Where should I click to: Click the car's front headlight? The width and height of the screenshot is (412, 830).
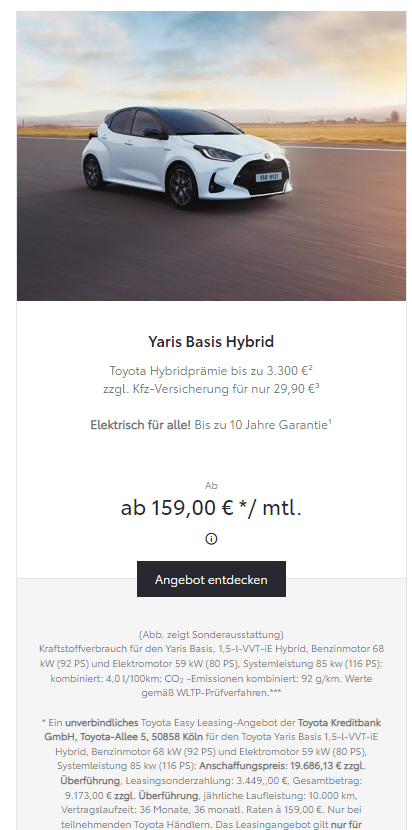[x=217, y=154]
